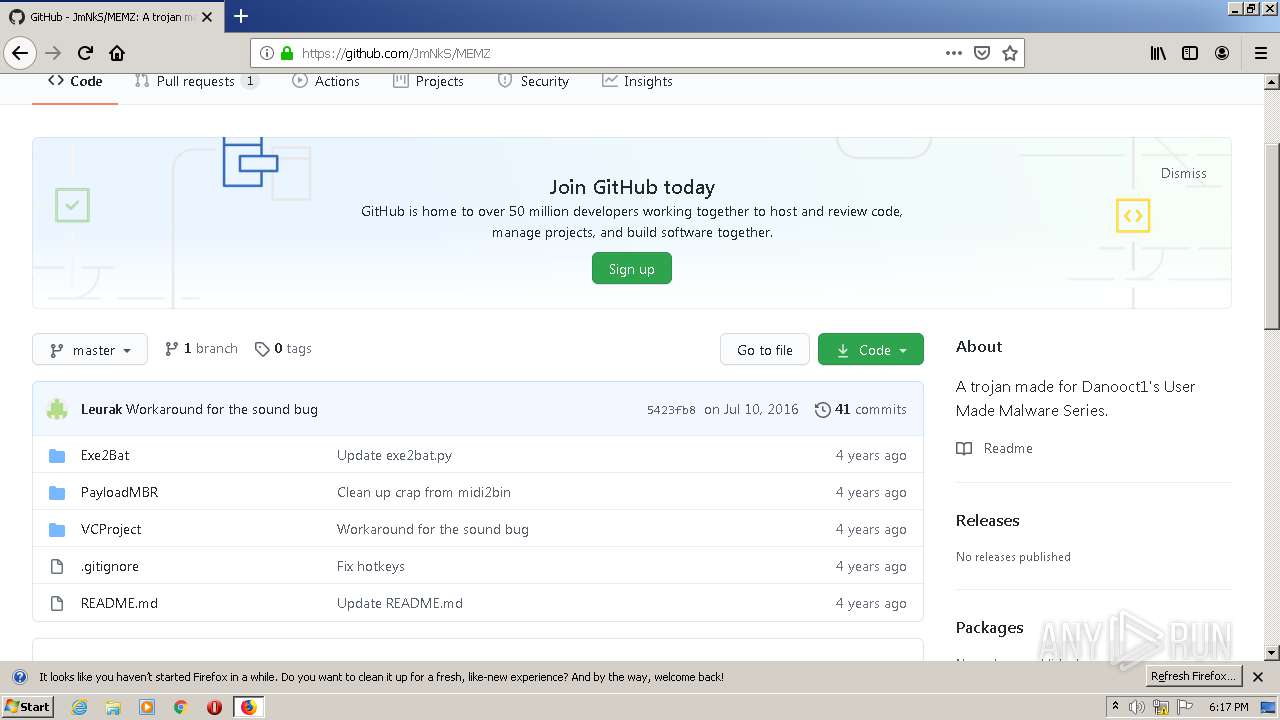Viewport: 1280px width, 720px height.
Task: Open 'Fix hotkeys' commit message
Action: pos(371,566)
